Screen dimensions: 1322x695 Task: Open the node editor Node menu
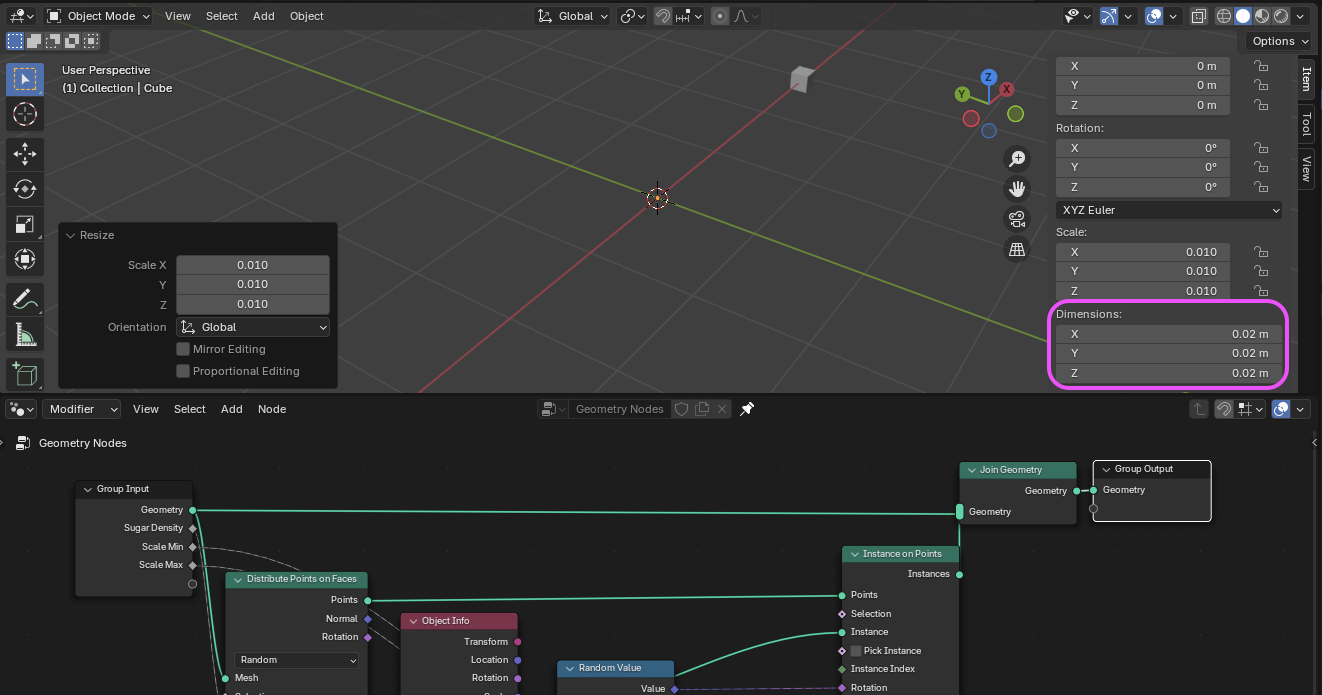[x=272, y=409]
